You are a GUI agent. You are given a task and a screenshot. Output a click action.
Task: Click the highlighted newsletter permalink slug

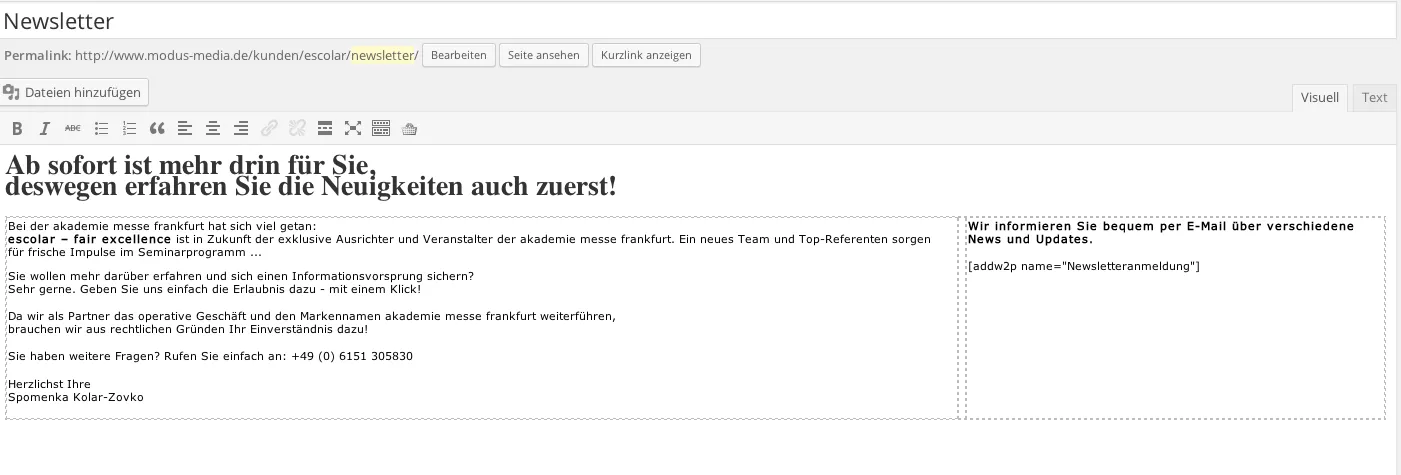pos(382,55)
